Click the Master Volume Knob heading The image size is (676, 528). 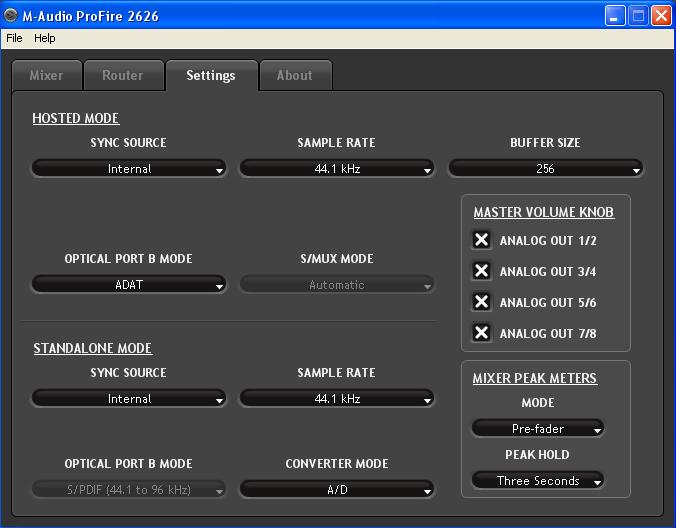pos(544,212)
